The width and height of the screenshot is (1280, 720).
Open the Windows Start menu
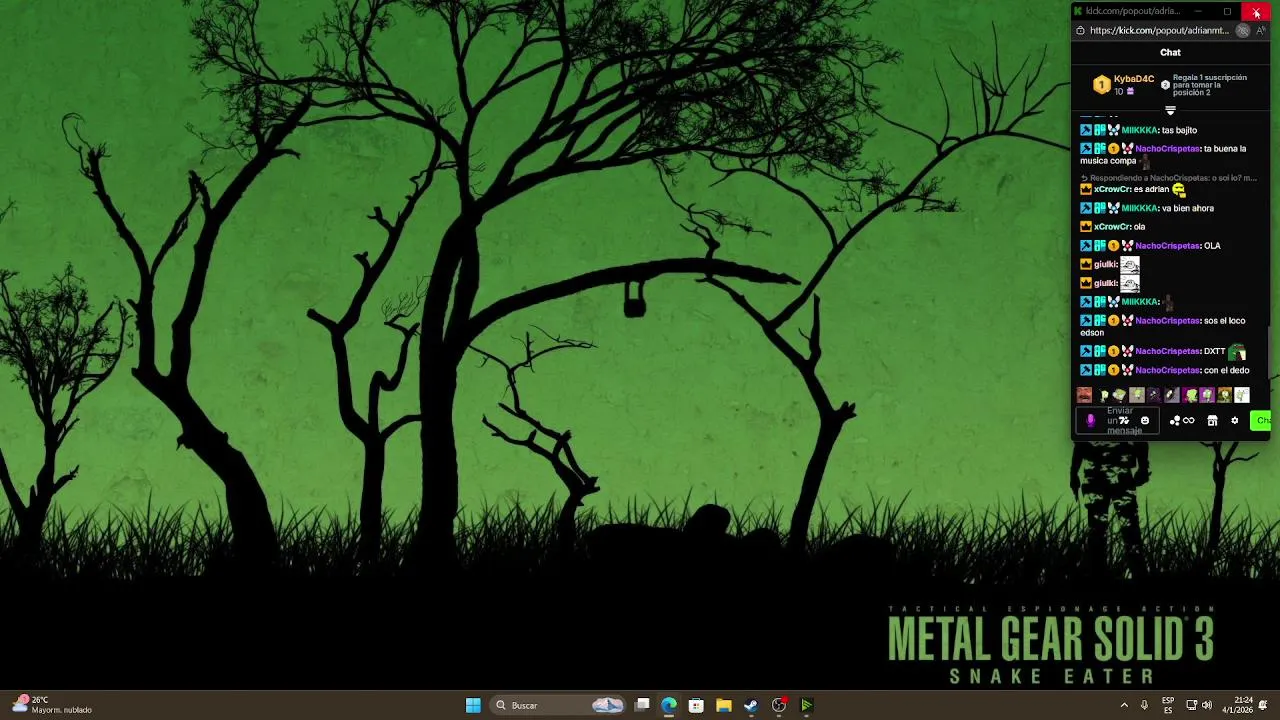(x=473, y=705)
